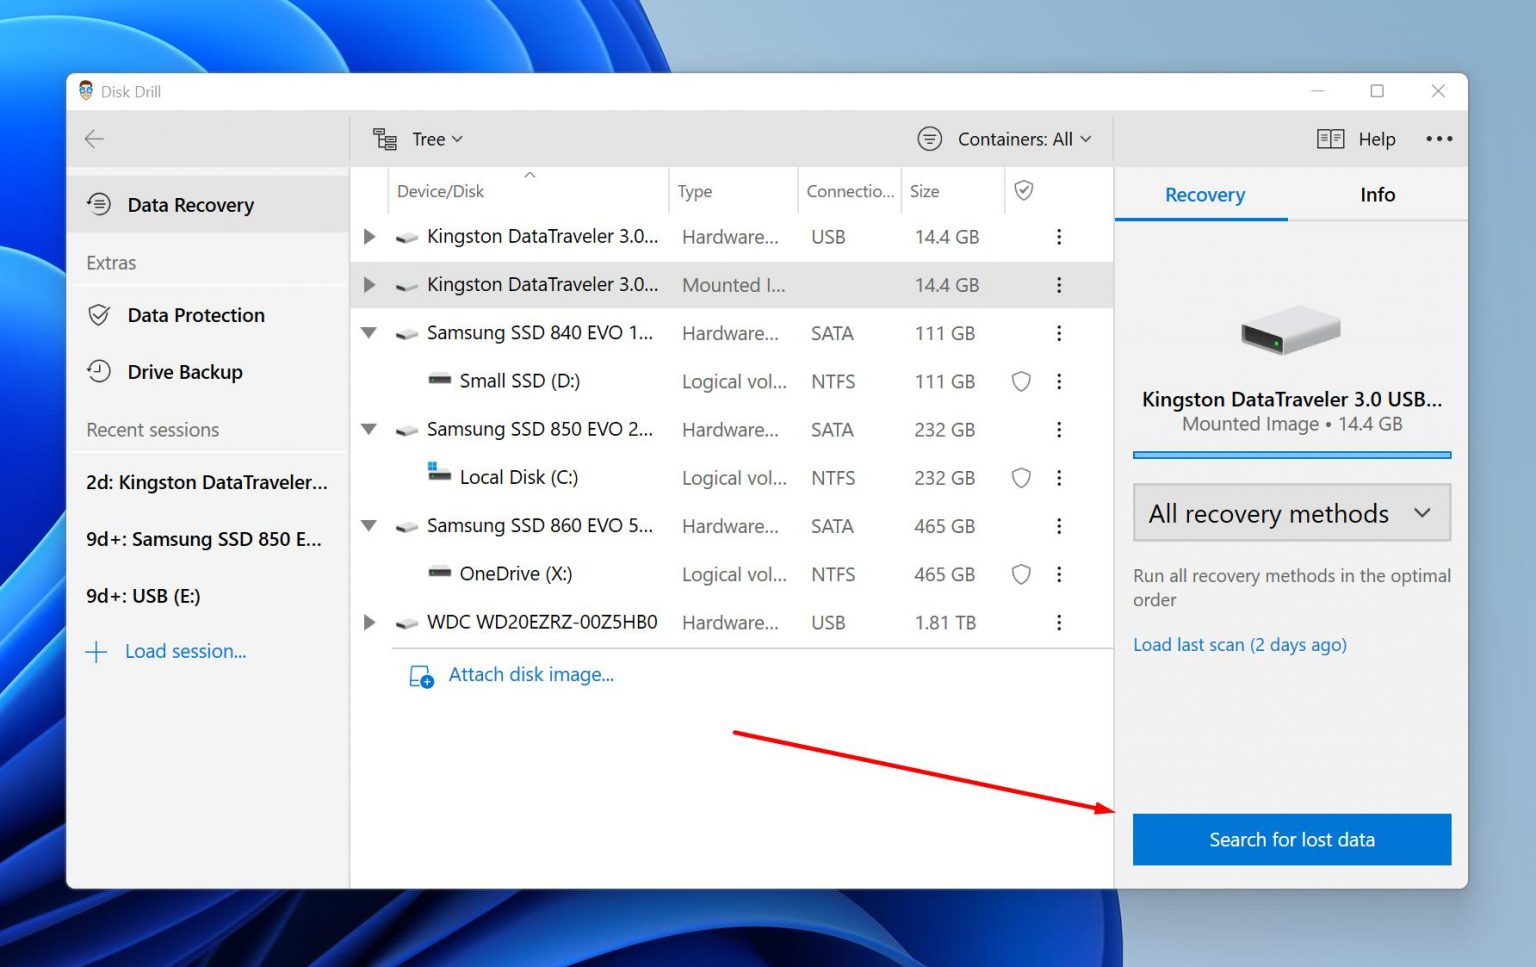Open Drive Backup from the sidebar

185,371
